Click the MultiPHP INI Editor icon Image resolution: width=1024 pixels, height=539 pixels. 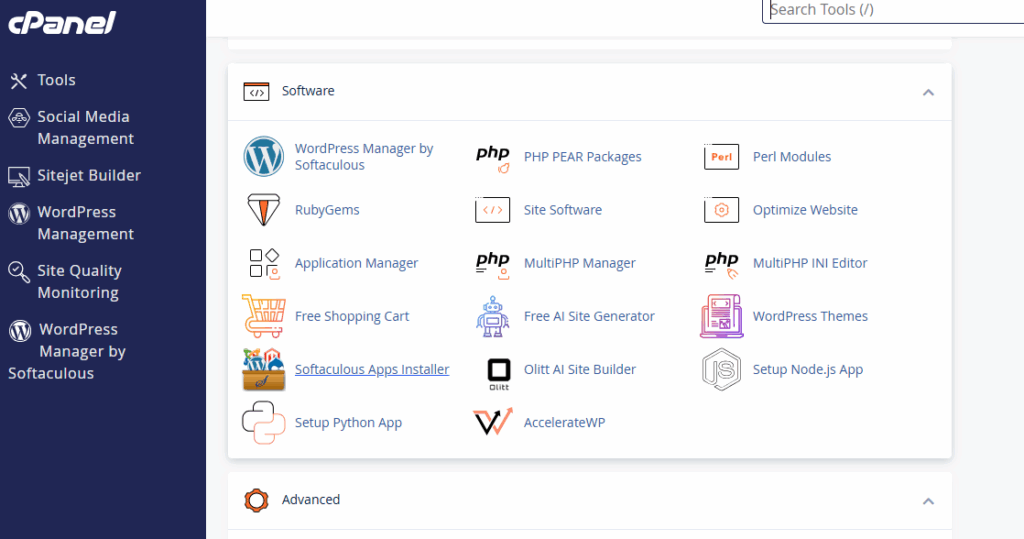(x=722, y=264)
